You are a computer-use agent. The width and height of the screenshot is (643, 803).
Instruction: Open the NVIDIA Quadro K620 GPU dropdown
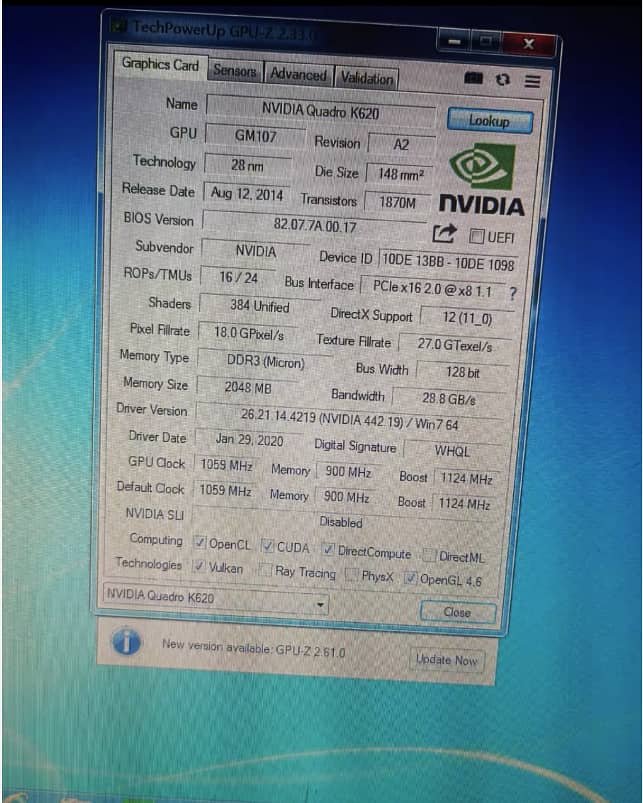tap(216, 598)
